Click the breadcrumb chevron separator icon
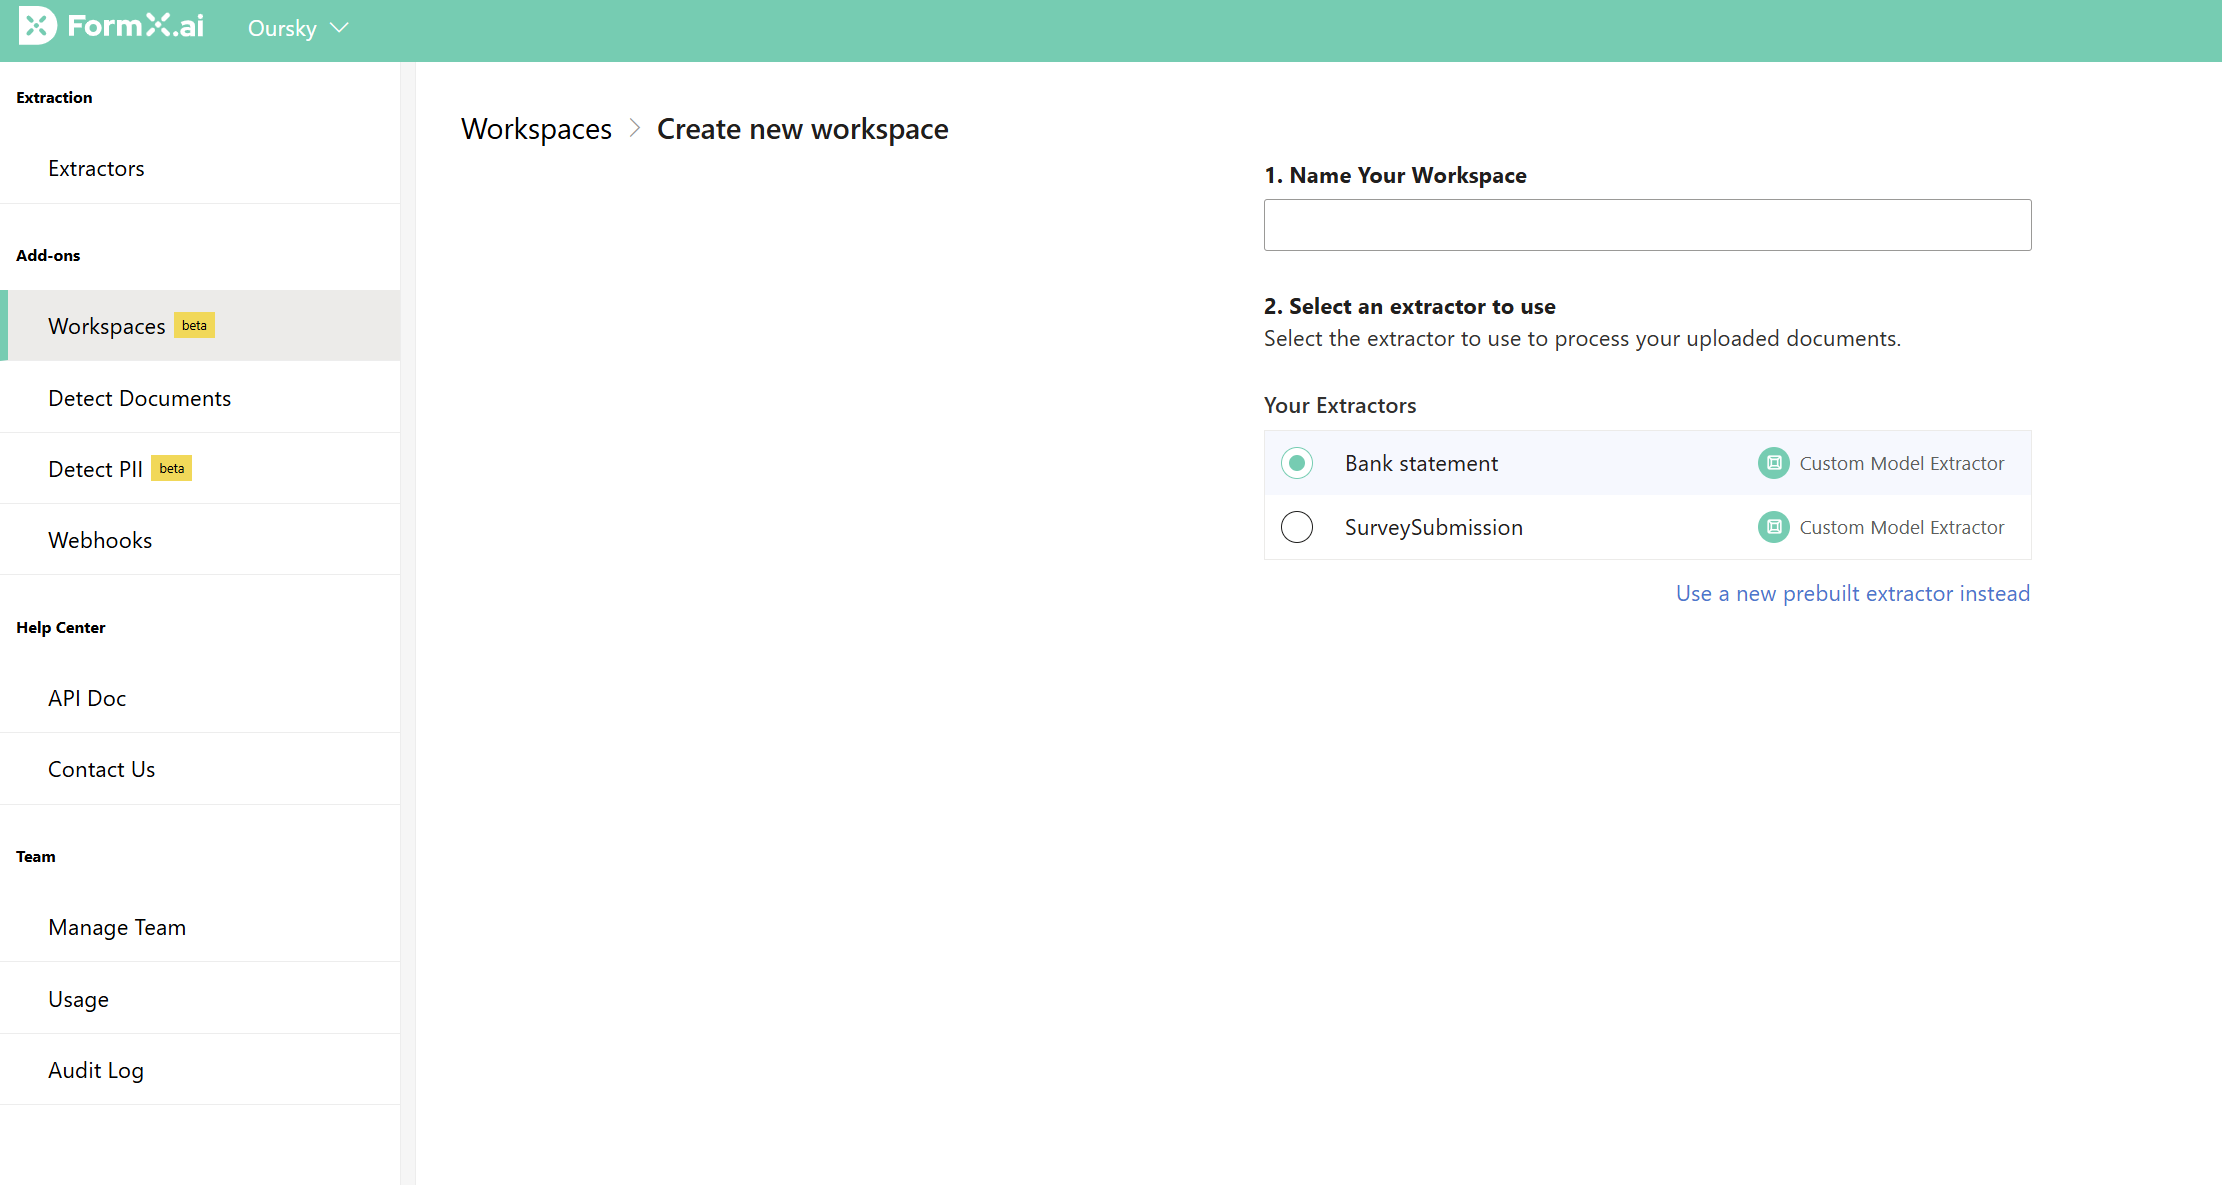The image size is (2222, 1185). (x=634, y=129)
